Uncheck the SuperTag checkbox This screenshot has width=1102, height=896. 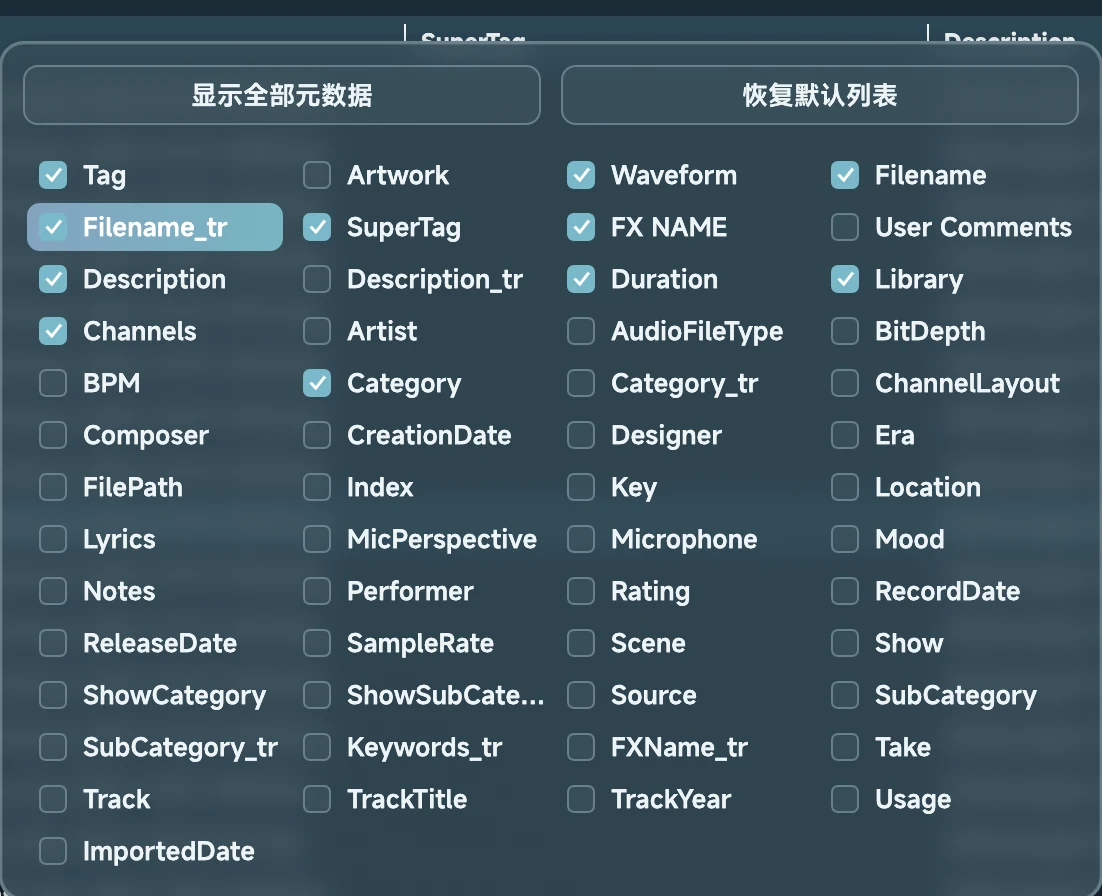pos(317,227)
